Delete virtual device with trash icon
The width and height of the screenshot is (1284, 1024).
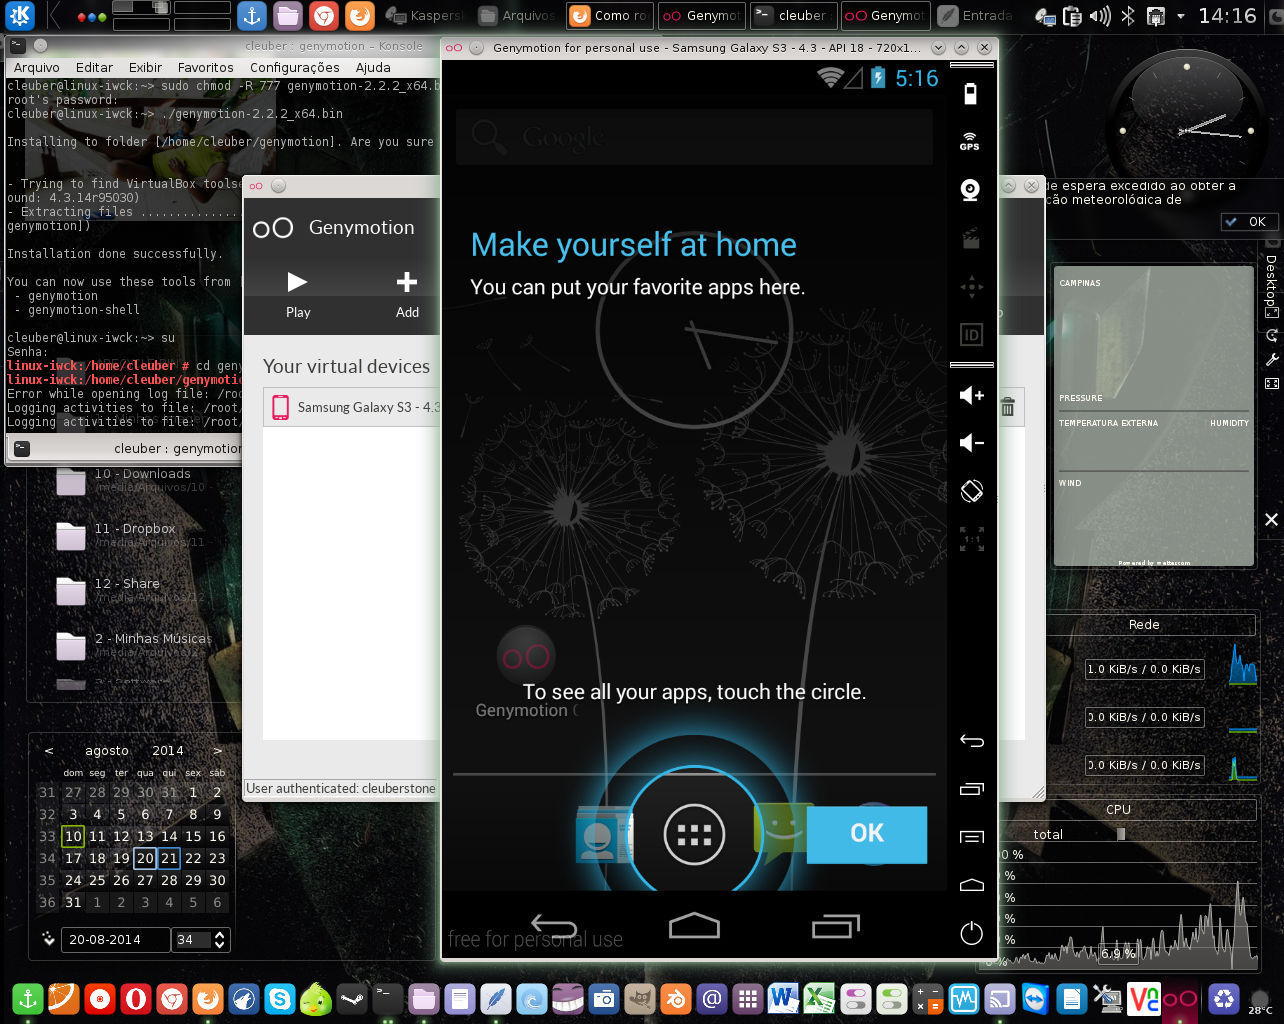[1008, 407]
